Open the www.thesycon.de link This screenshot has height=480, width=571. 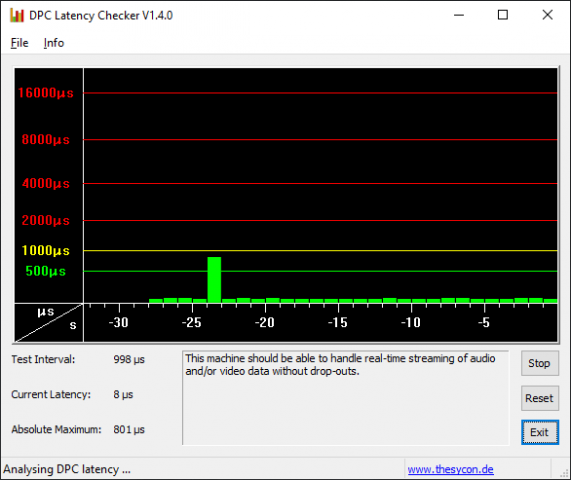pyautogui.click(x=450, y=469)
